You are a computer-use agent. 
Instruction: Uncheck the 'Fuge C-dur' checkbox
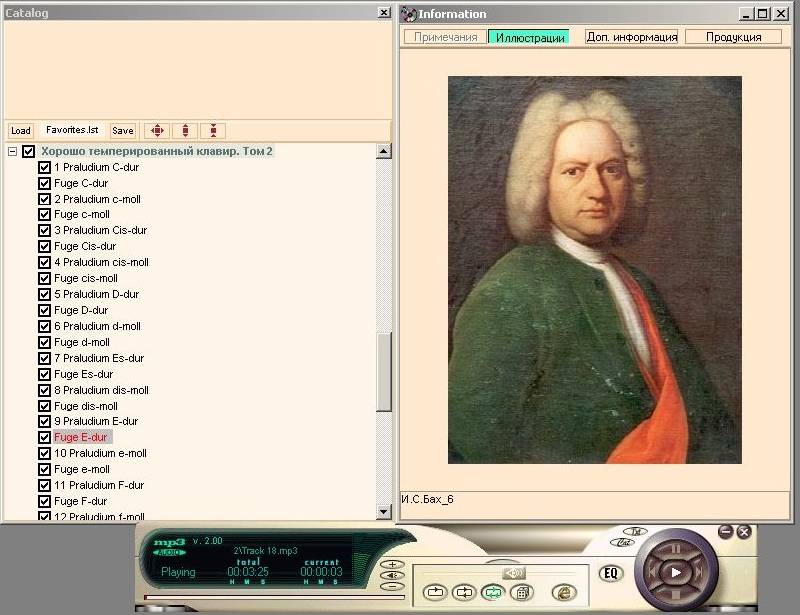(x=44, y=183)
